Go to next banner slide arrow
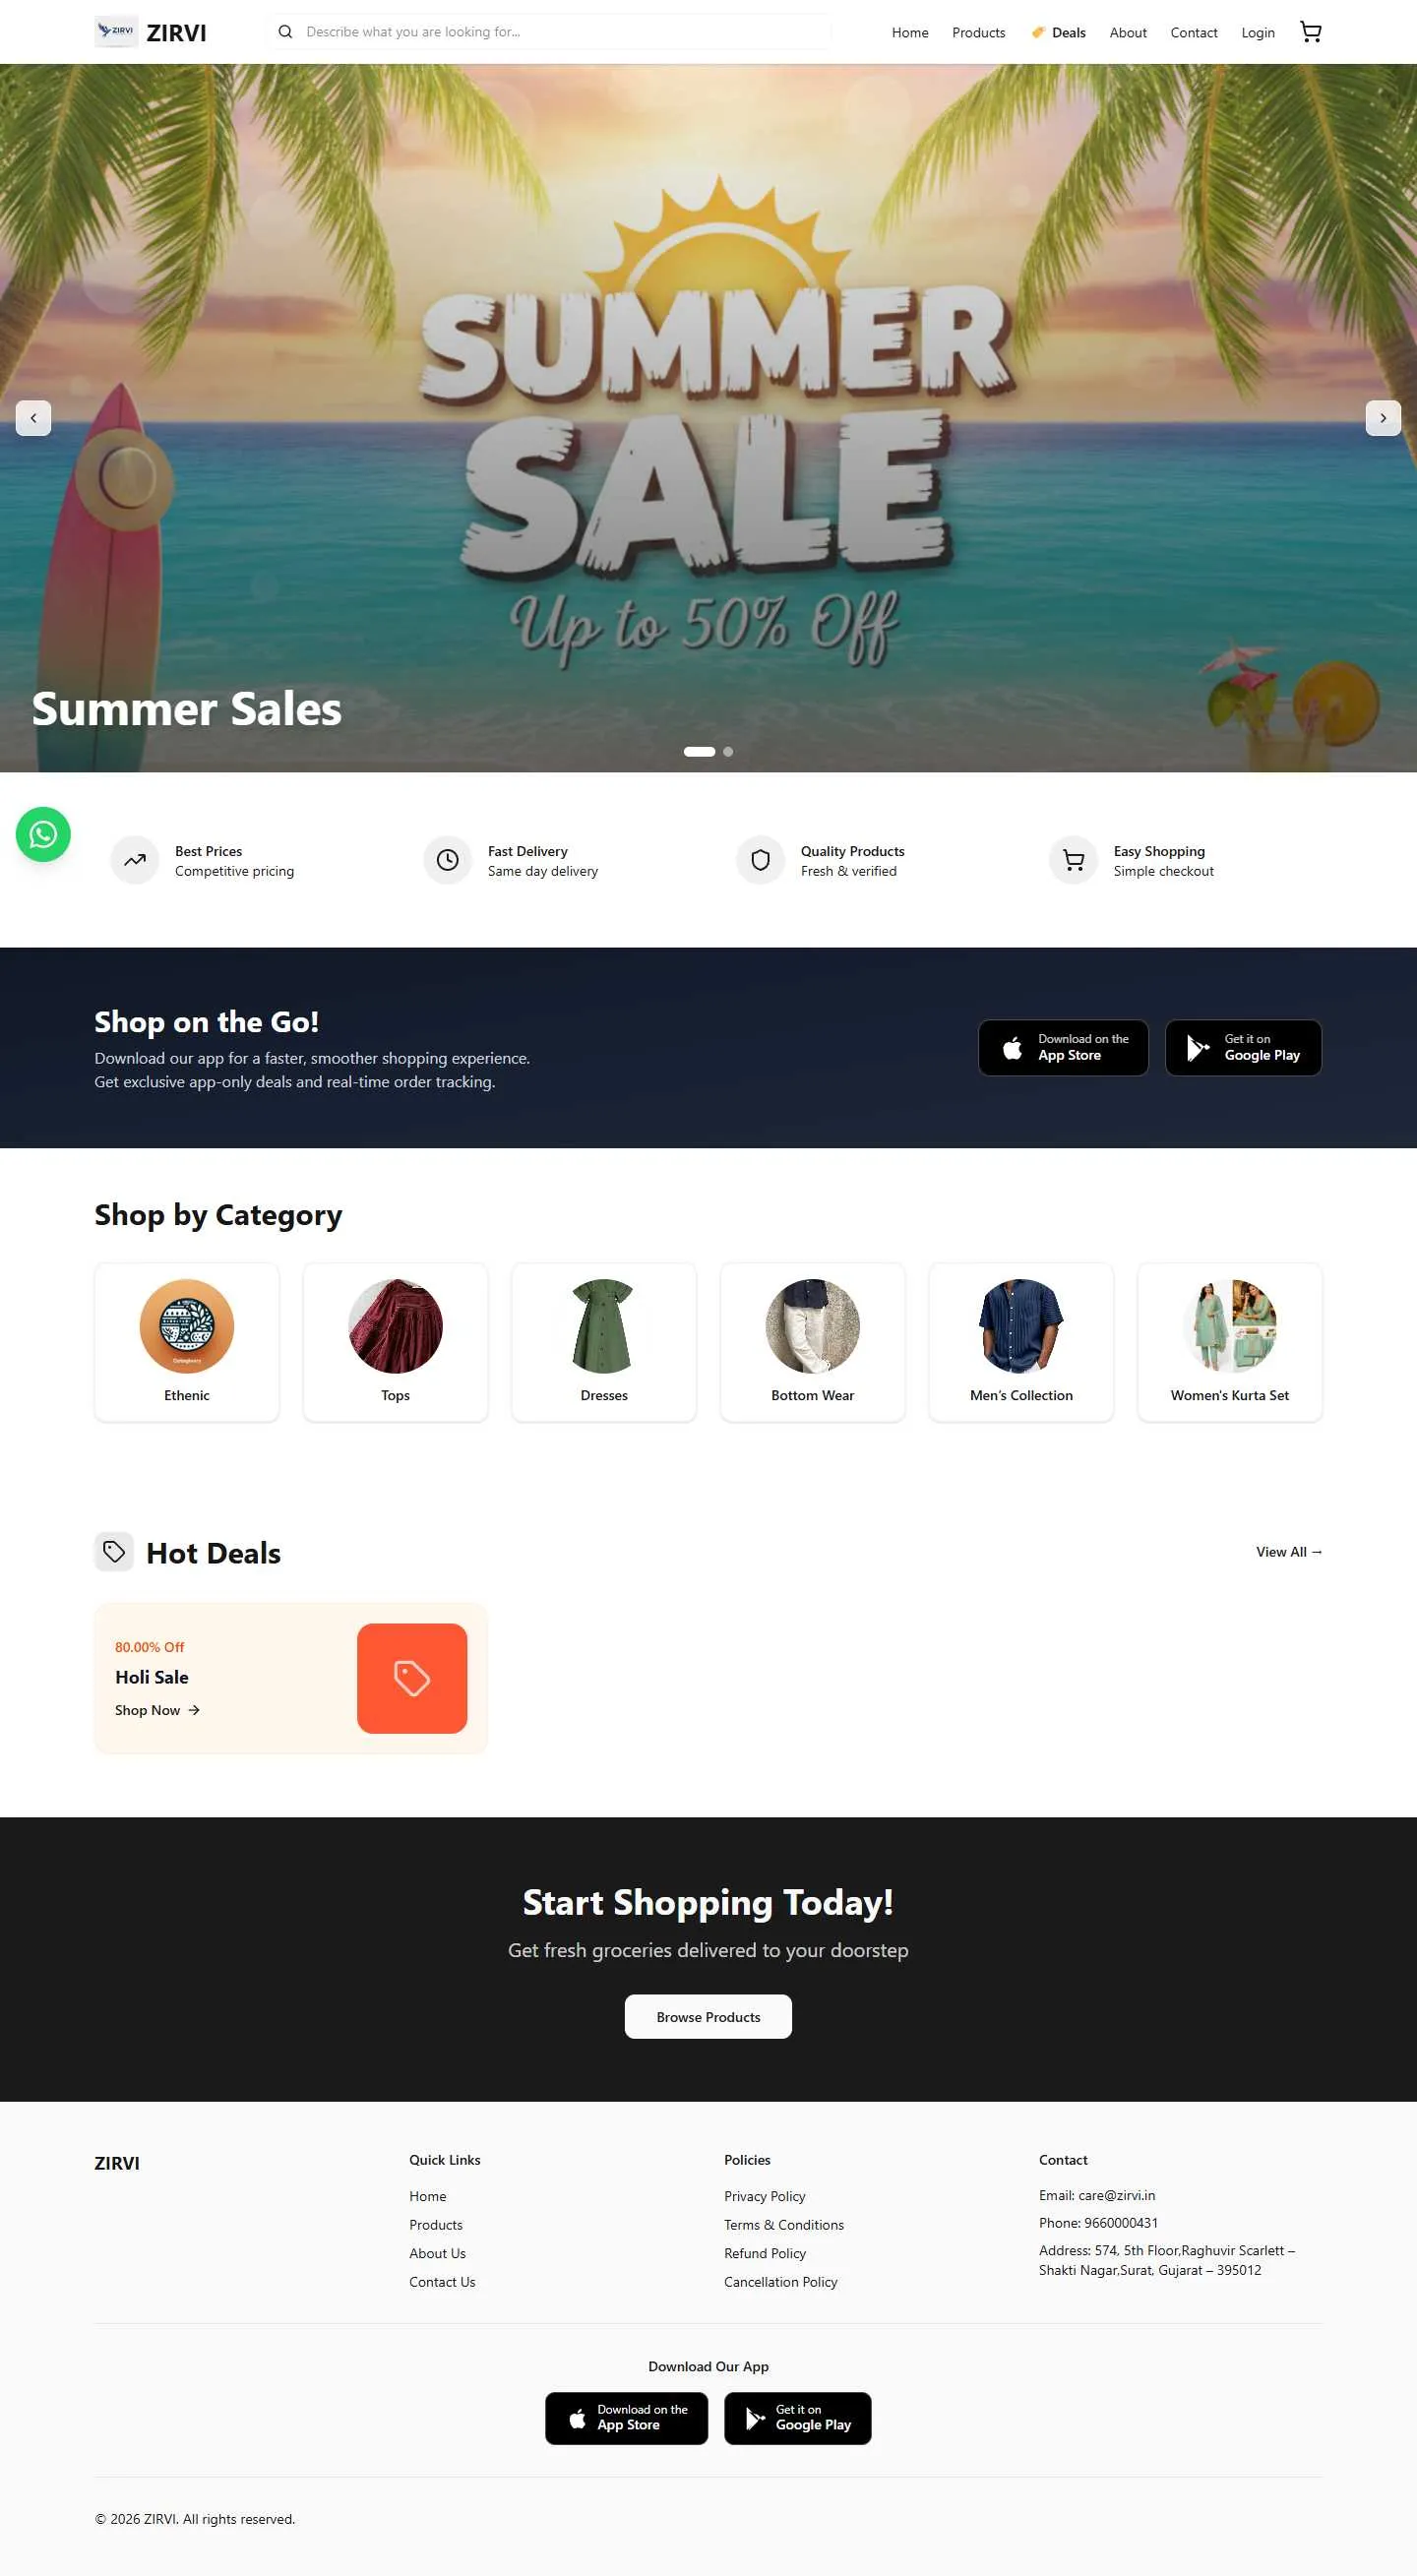 coord(1383,418)
